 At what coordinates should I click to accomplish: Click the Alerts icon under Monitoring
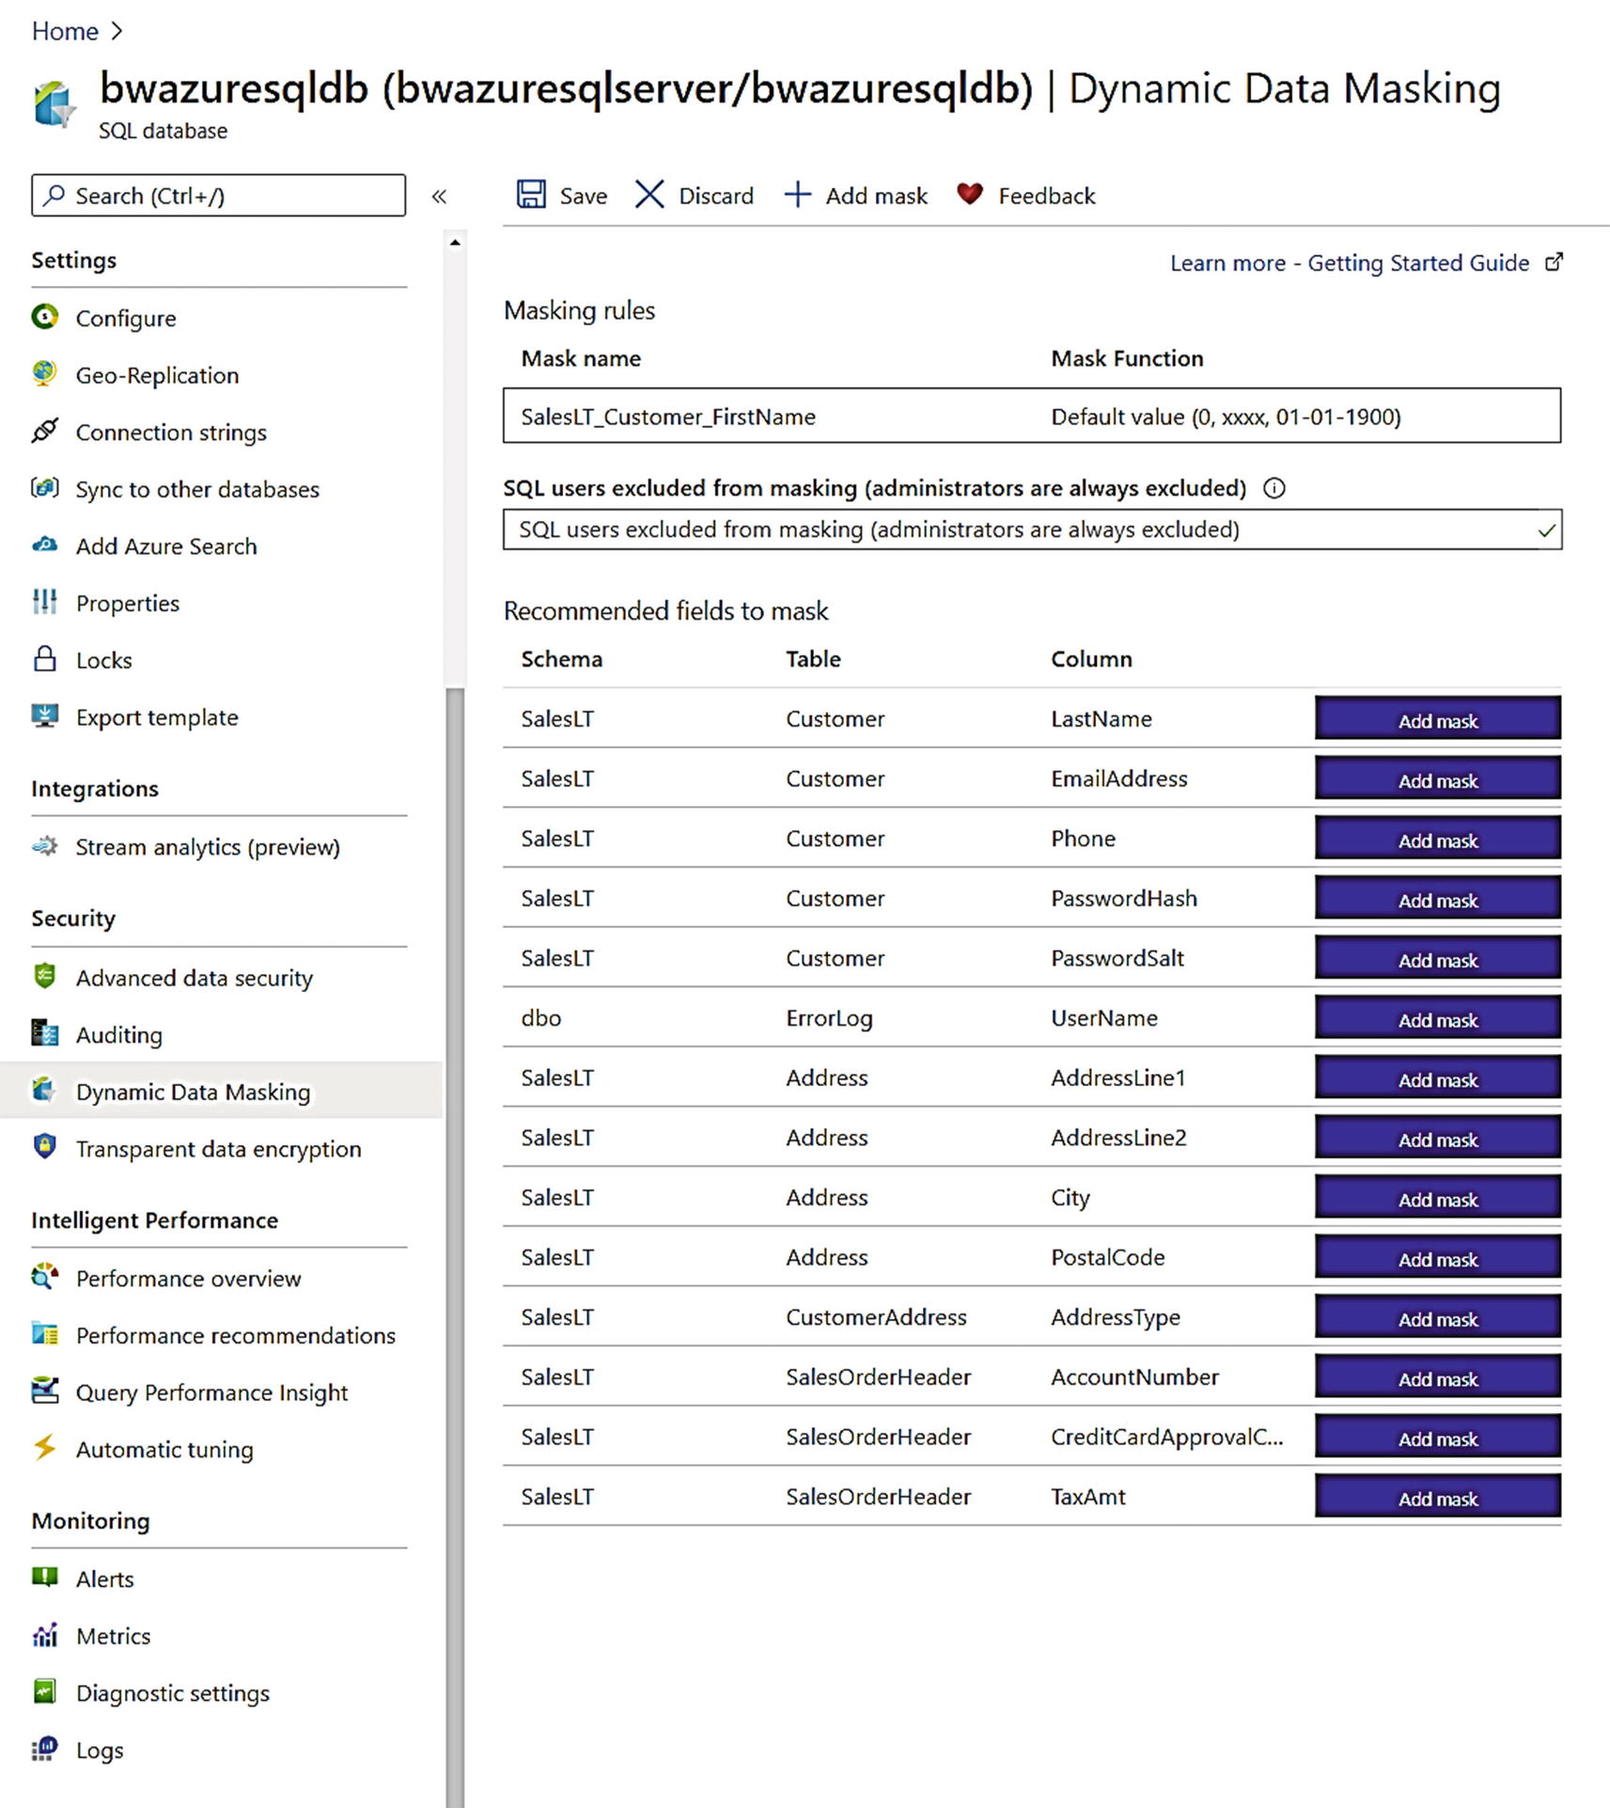[45, 1577]
